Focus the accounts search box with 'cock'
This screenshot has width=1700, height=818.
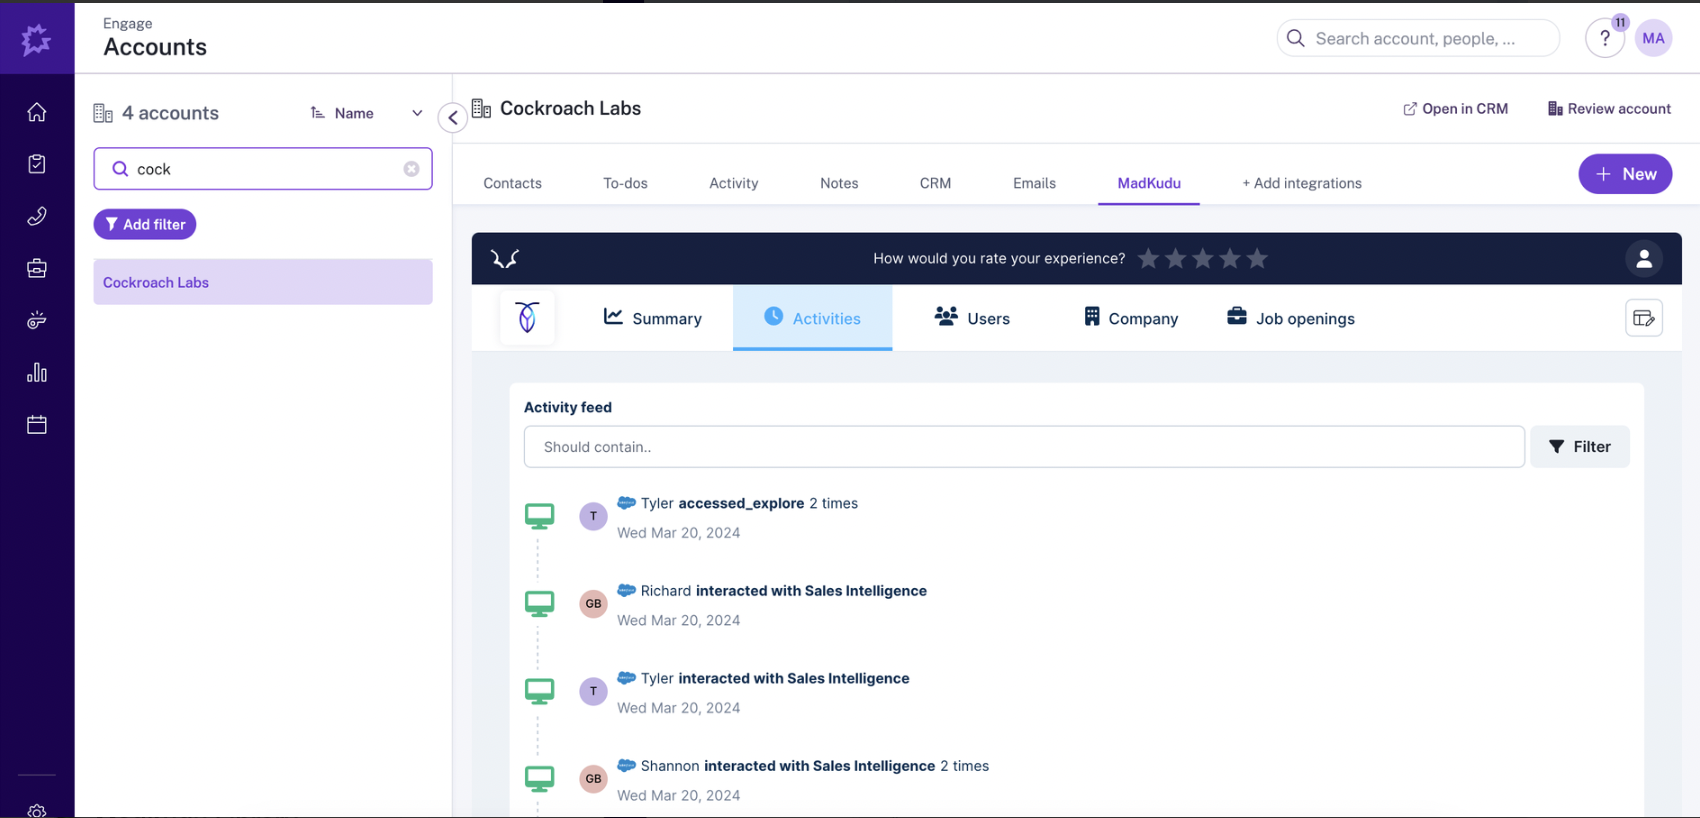[263, 169]
